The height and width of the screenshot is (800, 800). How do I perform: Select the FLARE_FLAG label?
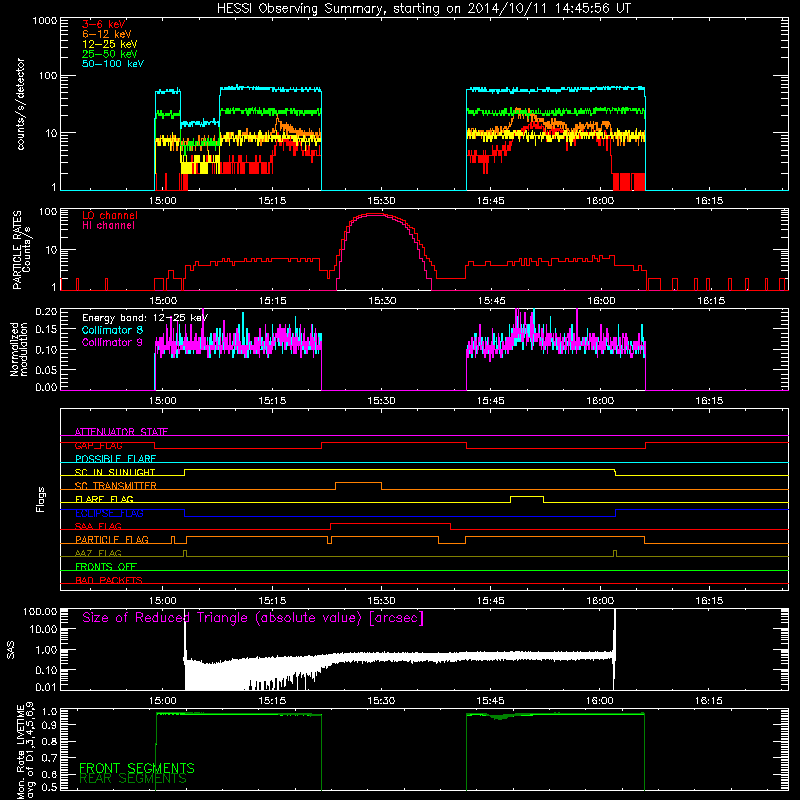tap(104, 499)
